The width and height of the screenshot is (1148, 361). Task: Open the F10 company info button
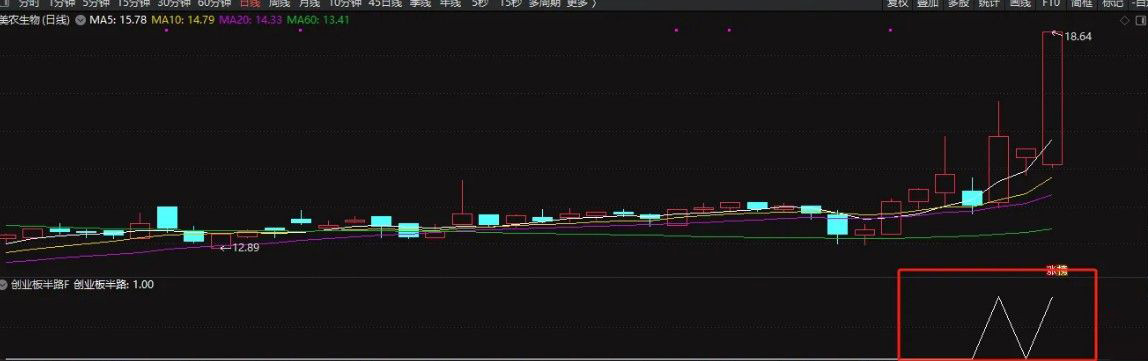pyautogui.click(x=1051, y=3)
